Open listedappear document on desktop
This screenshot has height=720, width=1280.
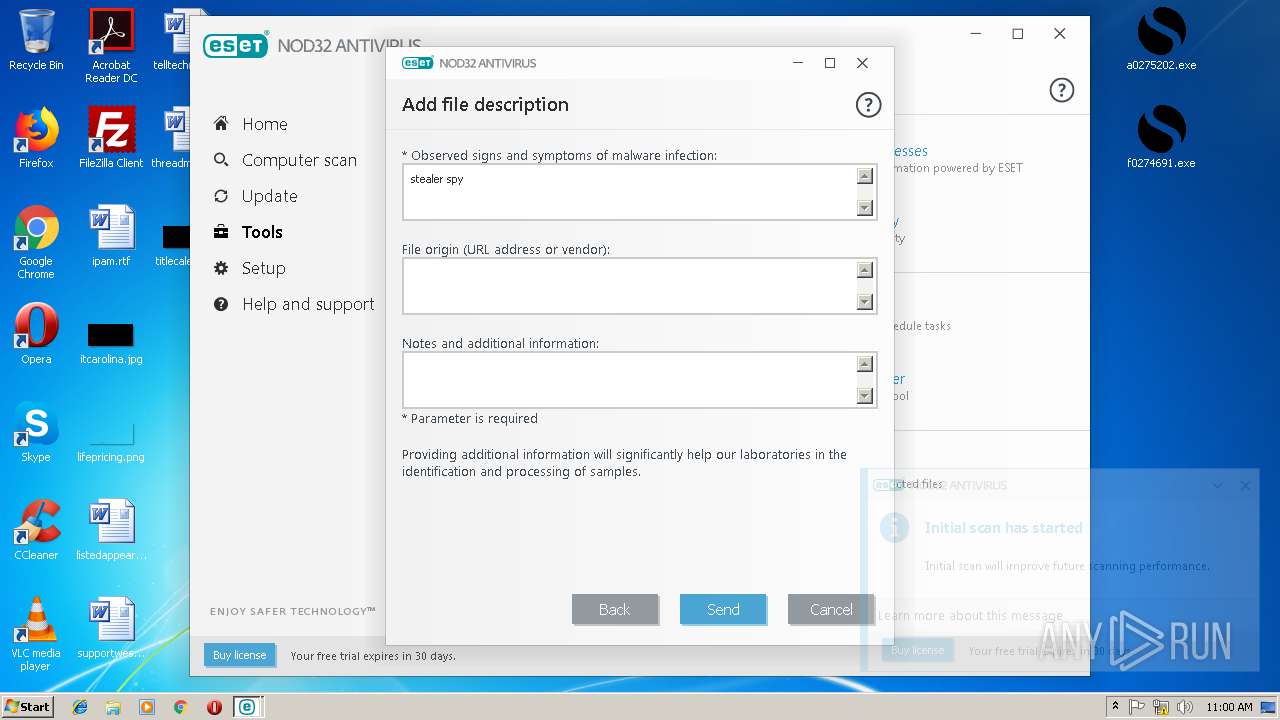(111, 529)
